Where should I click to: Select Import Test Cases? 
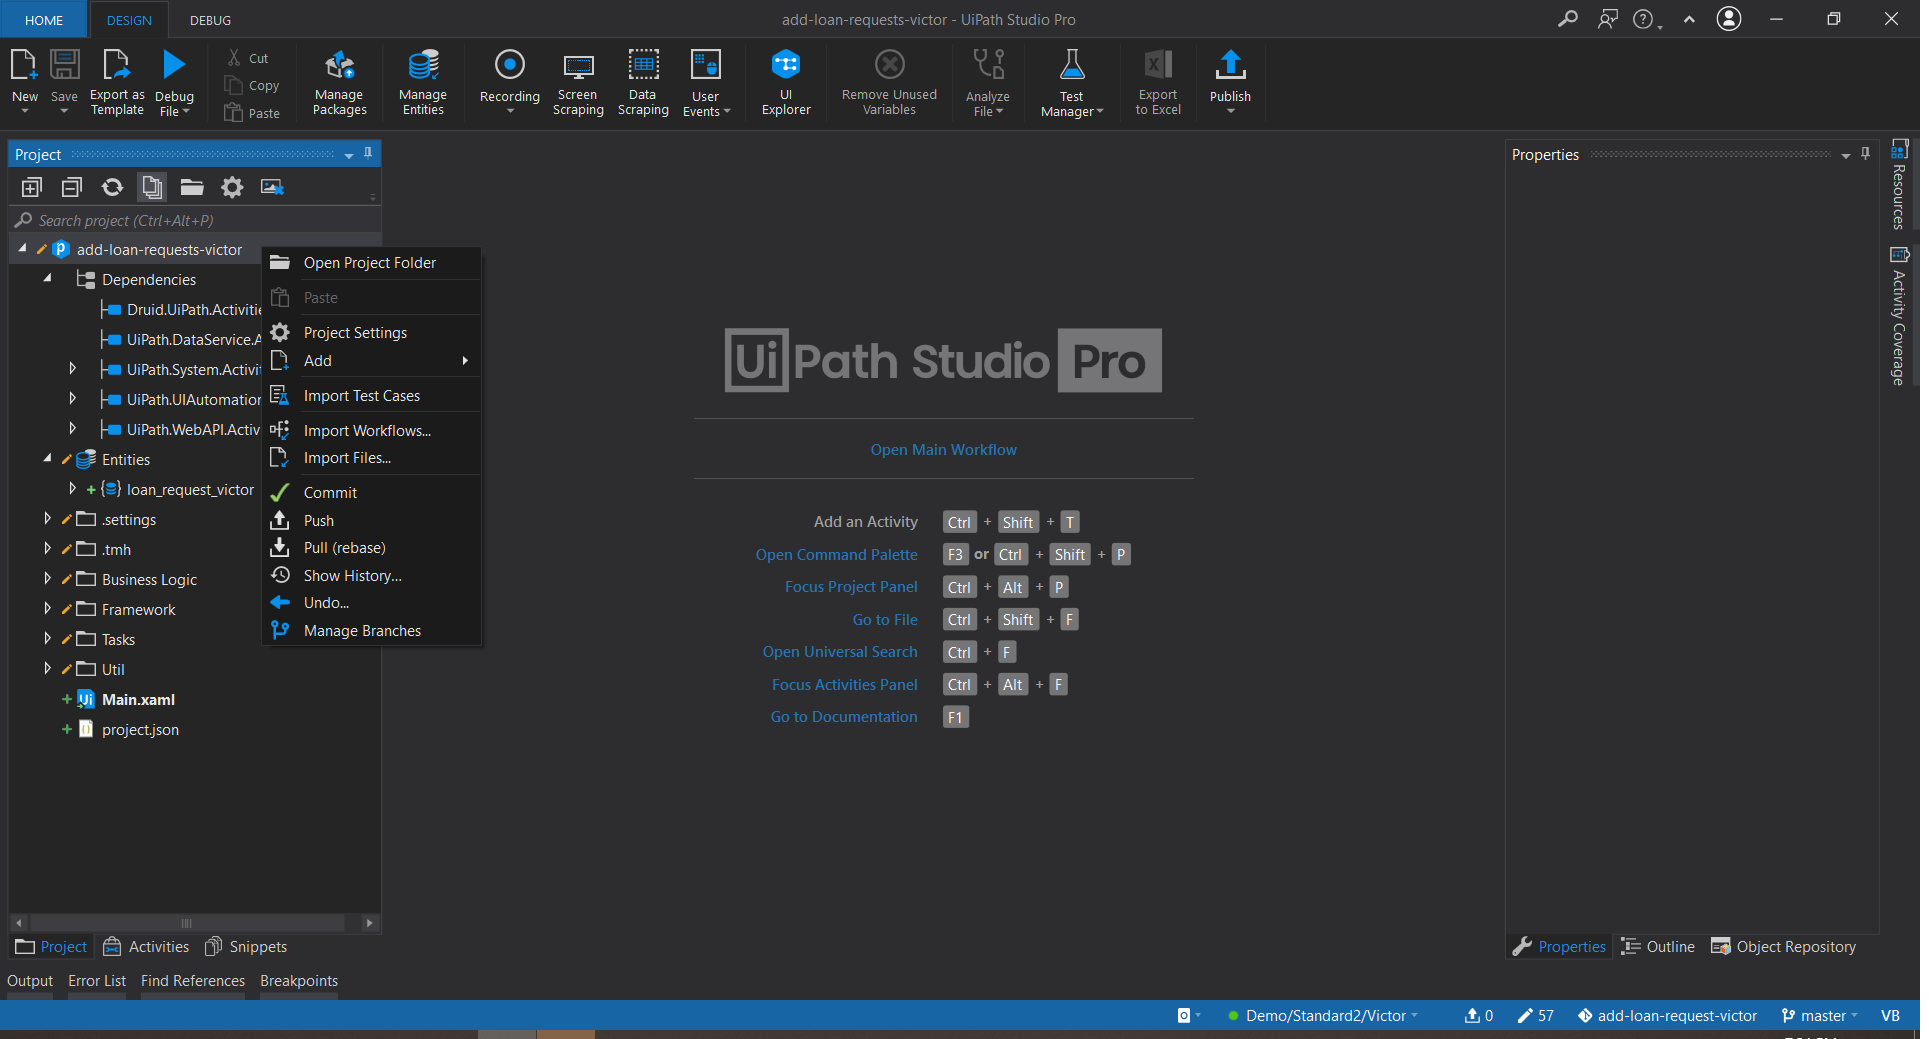pos(372,396)
